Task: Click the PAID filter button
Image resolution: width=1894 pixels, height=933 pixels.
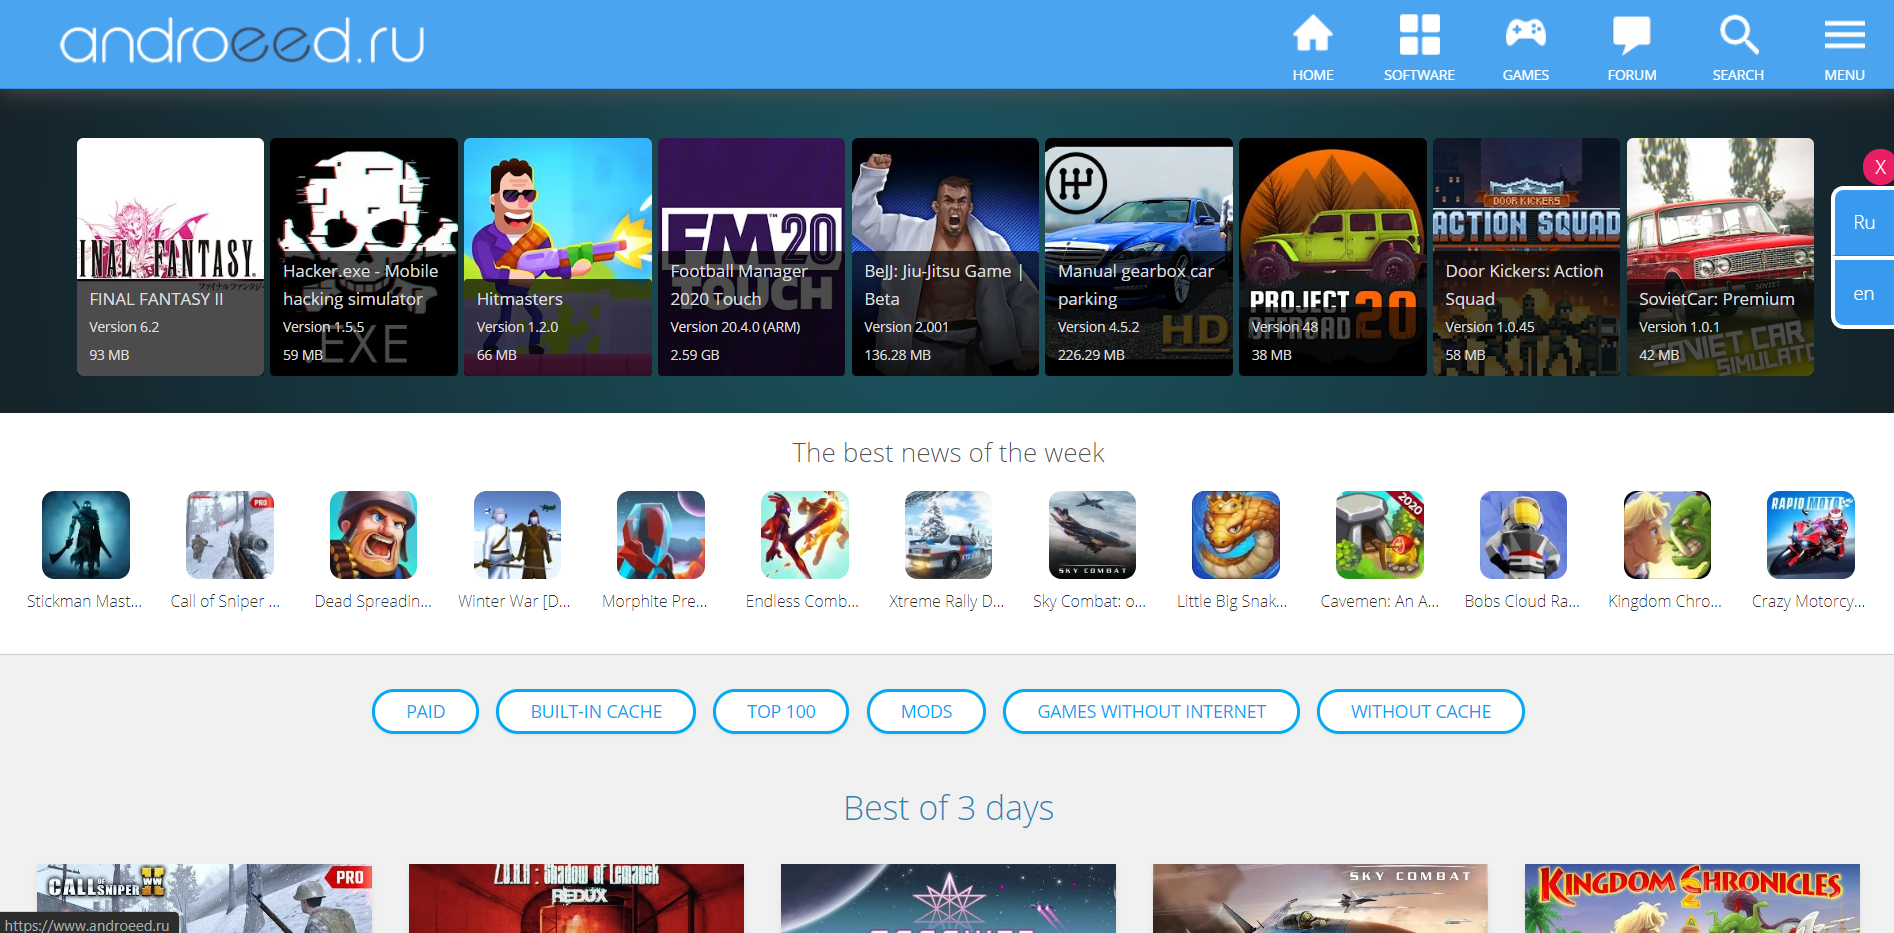Action: pyautogui.click(x=425, y=711)
